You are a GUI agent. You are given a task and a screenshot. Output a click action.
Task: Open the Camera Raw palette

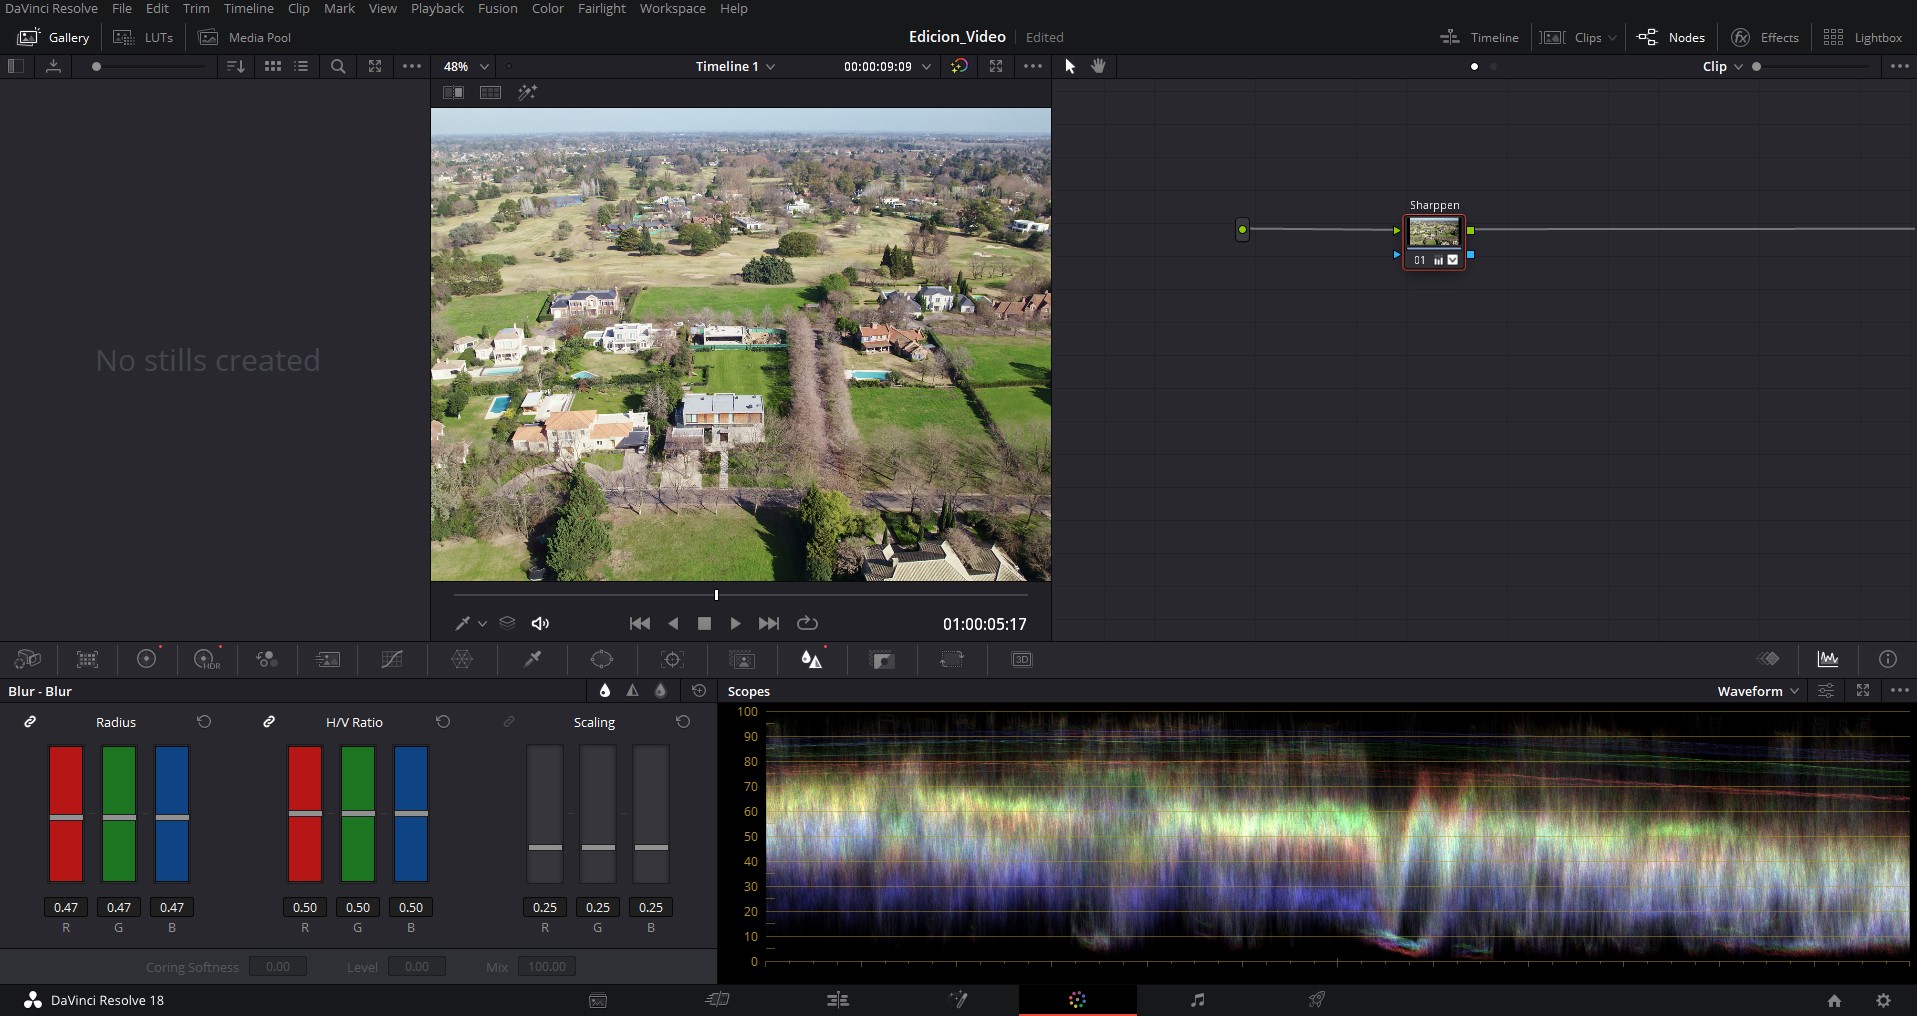click(x=27, y=659)
